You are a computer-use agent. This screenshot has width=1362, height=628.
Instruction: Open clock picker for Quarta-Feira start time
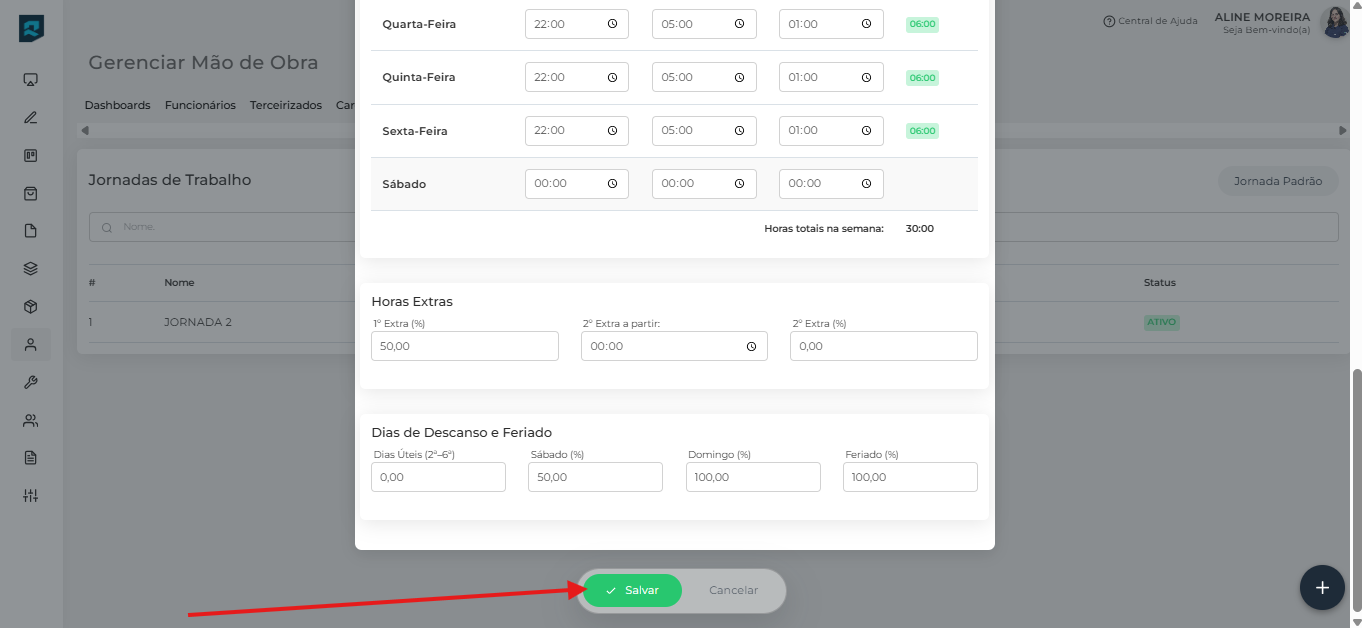click(612, 24)
